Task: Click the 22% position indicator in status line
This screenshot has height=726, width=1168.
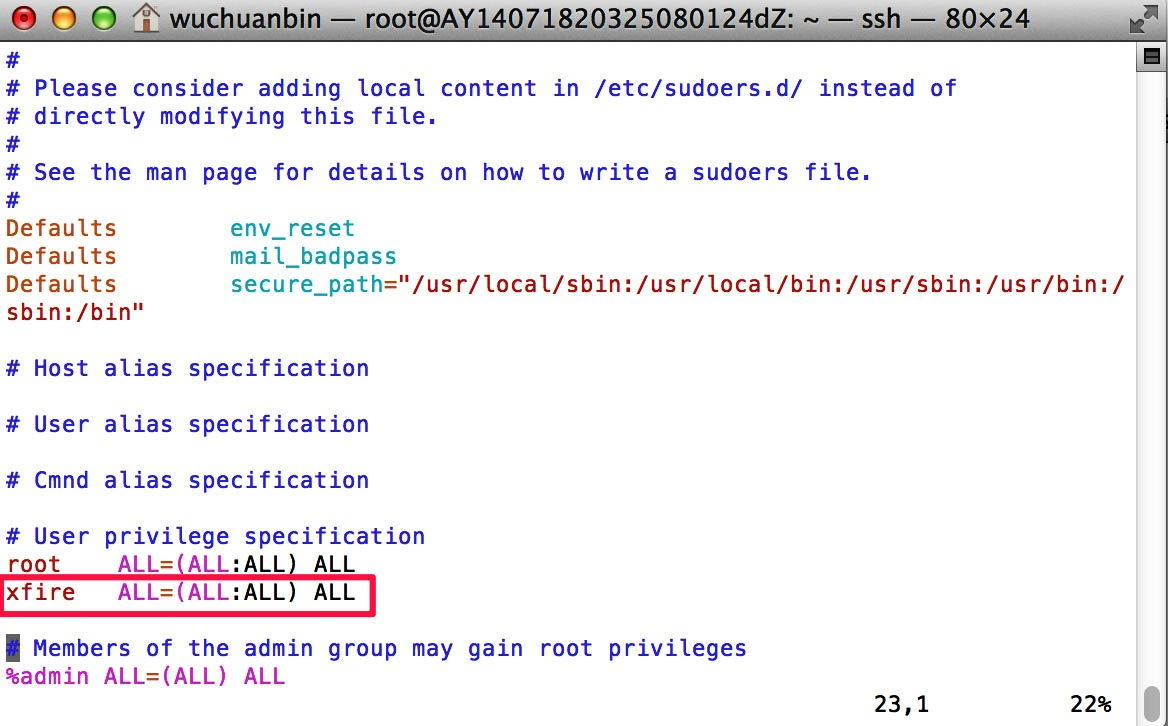Action: (1091, 704)
